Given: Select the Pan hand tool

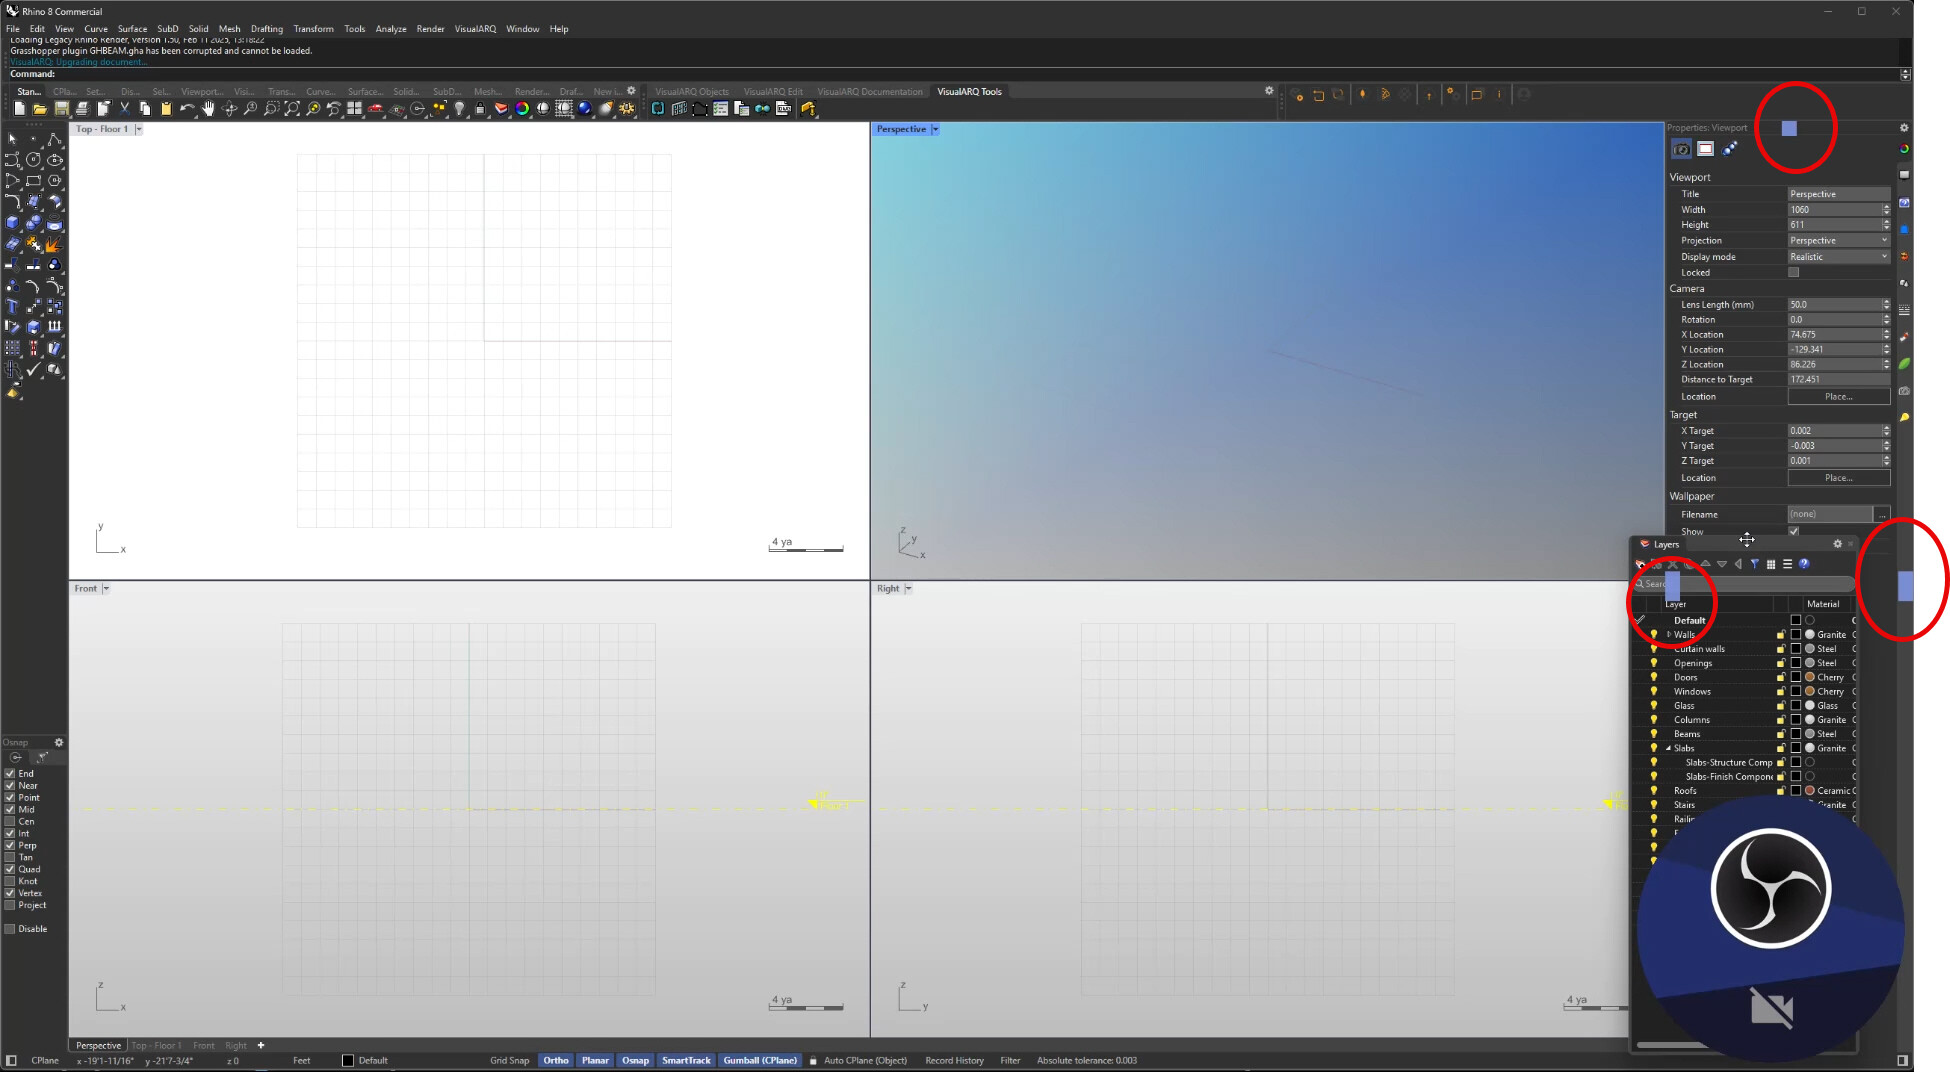Looking at the screenshot, I should (208, 109).
